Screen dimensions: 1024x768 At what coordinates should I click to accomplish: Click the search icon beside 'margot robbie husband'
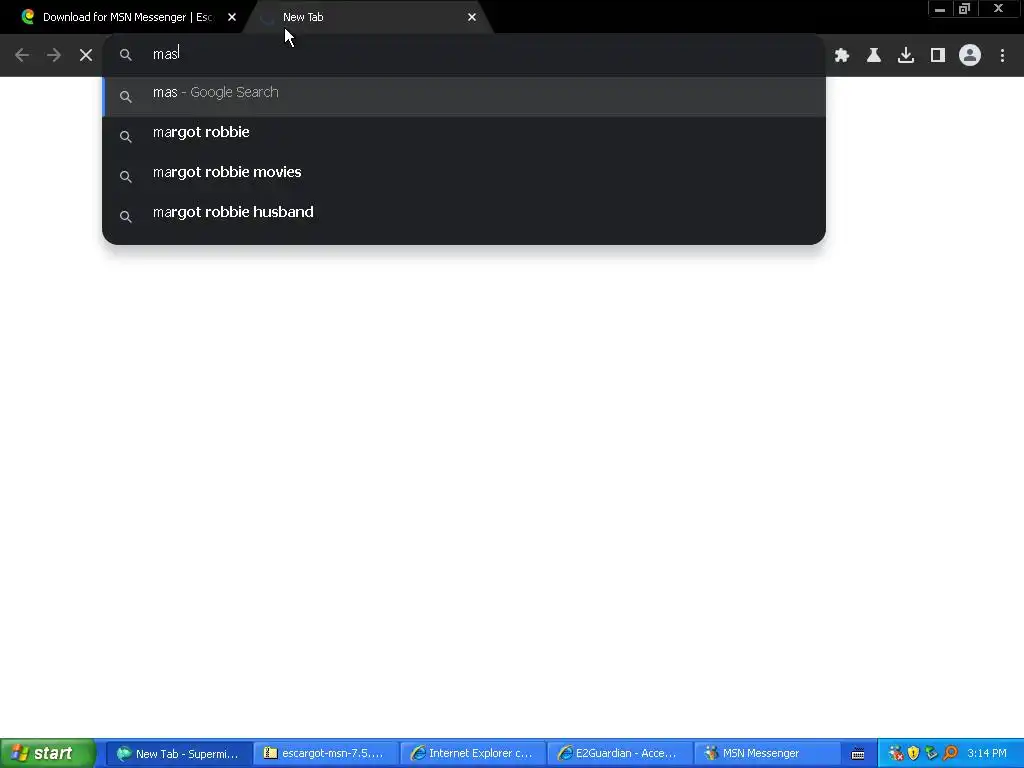pyautogui.click(x=125, y=216)
